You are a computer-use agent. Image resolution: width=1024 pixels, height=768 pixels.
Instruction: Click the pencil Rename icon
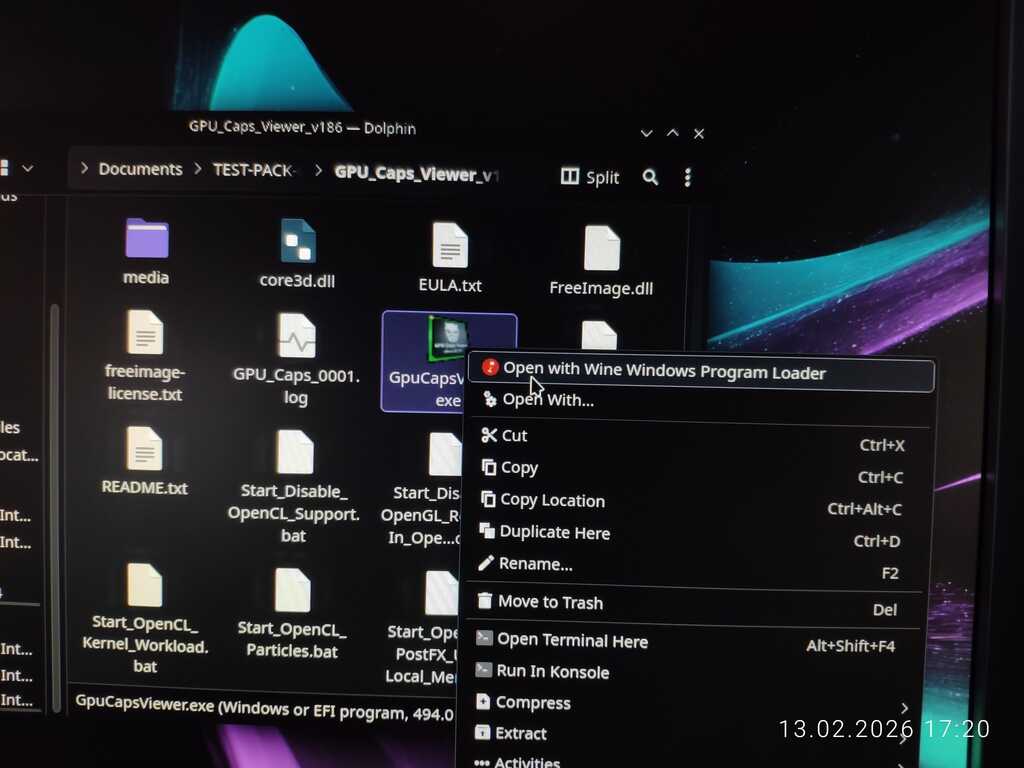point(485,563)
